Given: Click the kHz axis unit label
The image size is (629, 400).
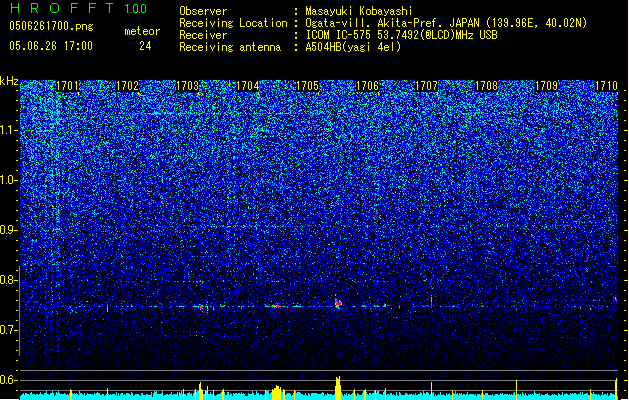Looking at the screenshot, I should (9, 81).
